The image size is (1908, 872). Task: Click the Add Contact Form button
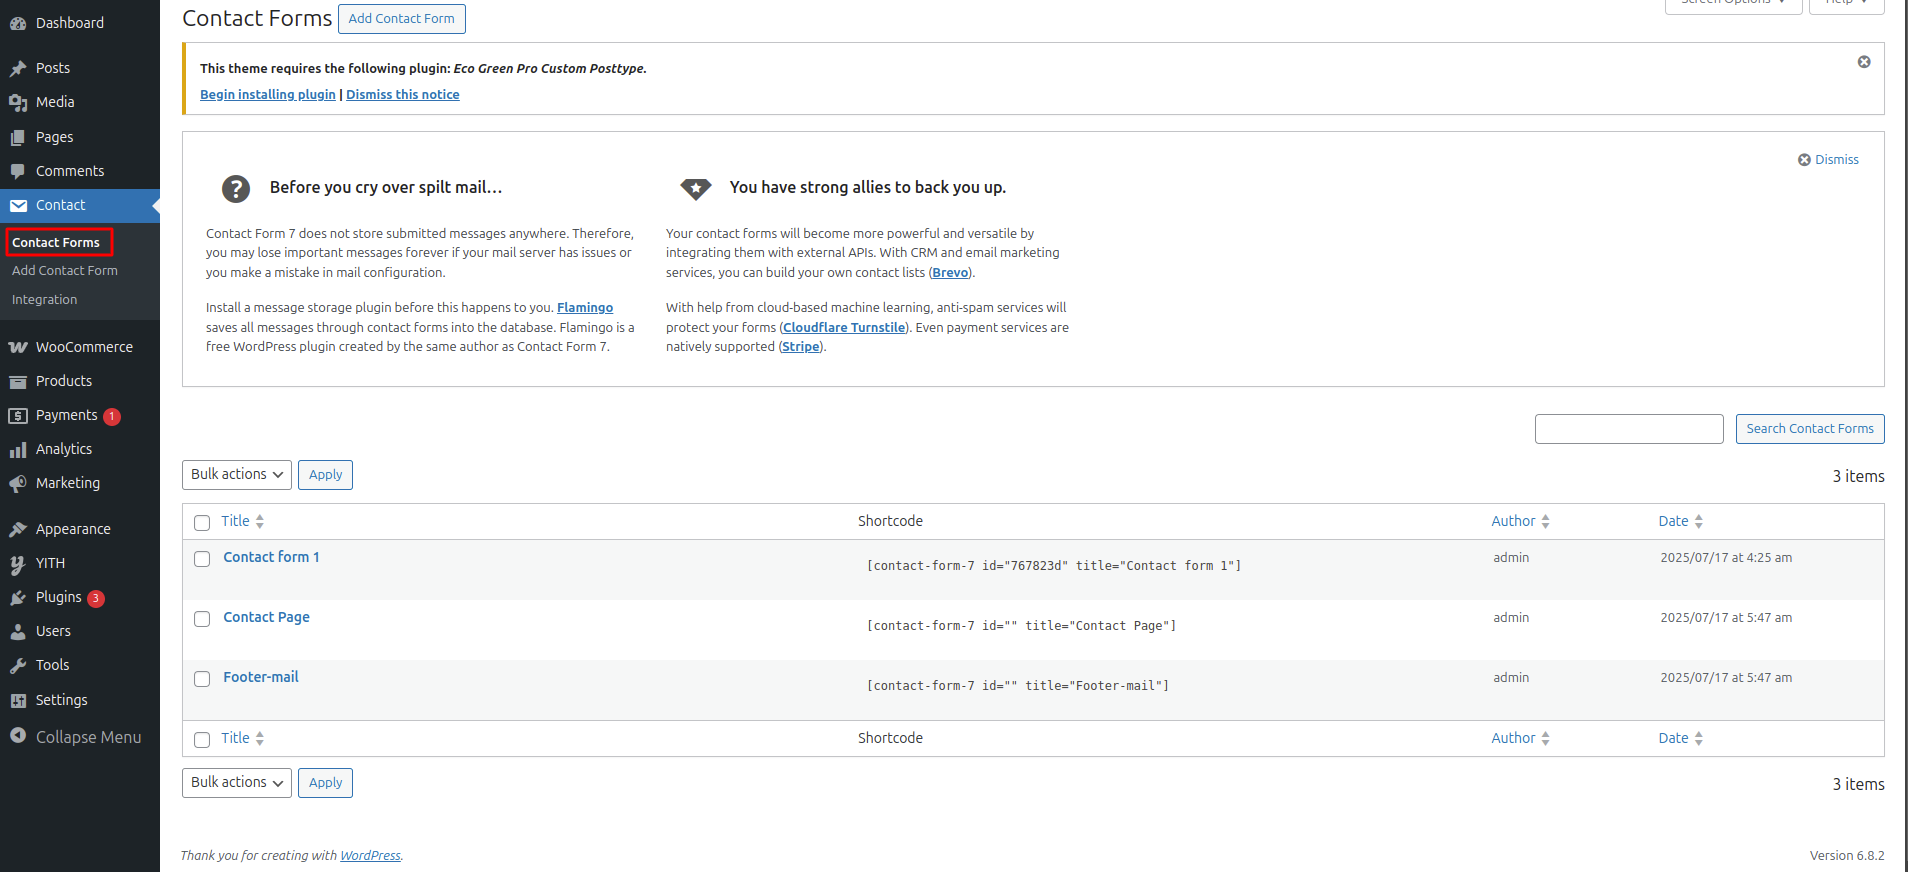click(x=402, y=19)
